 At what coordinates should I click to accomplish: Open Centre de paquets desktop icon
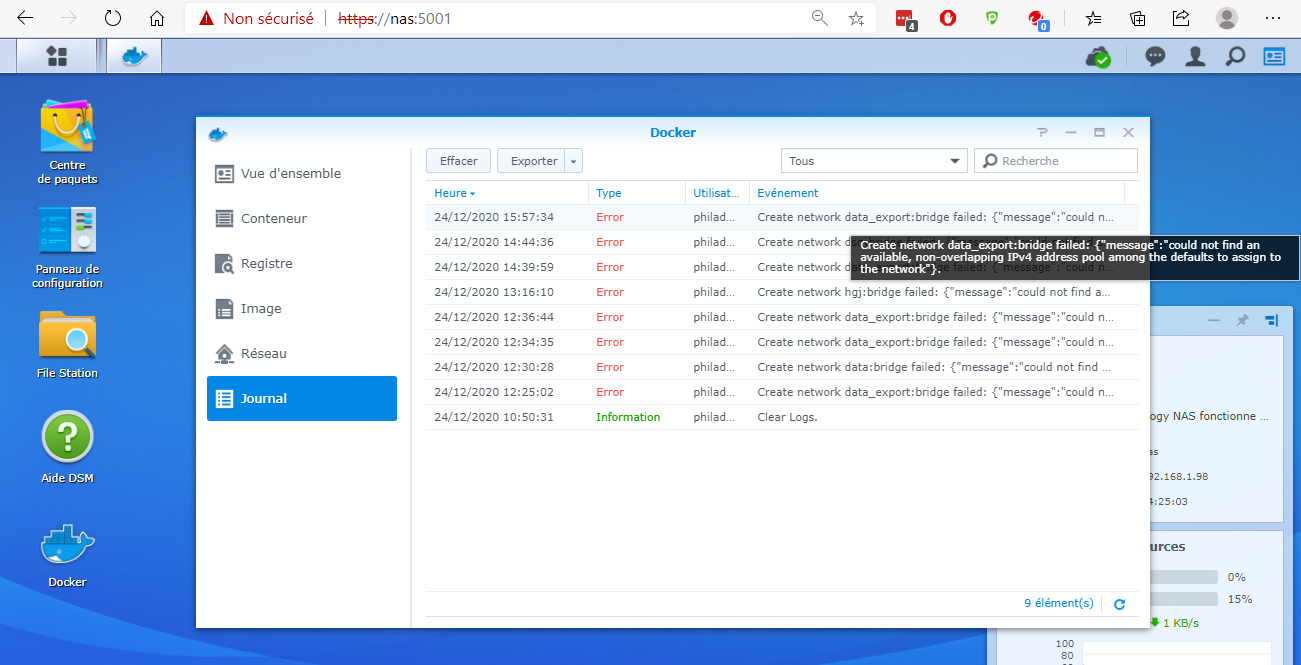coord(67,127)
